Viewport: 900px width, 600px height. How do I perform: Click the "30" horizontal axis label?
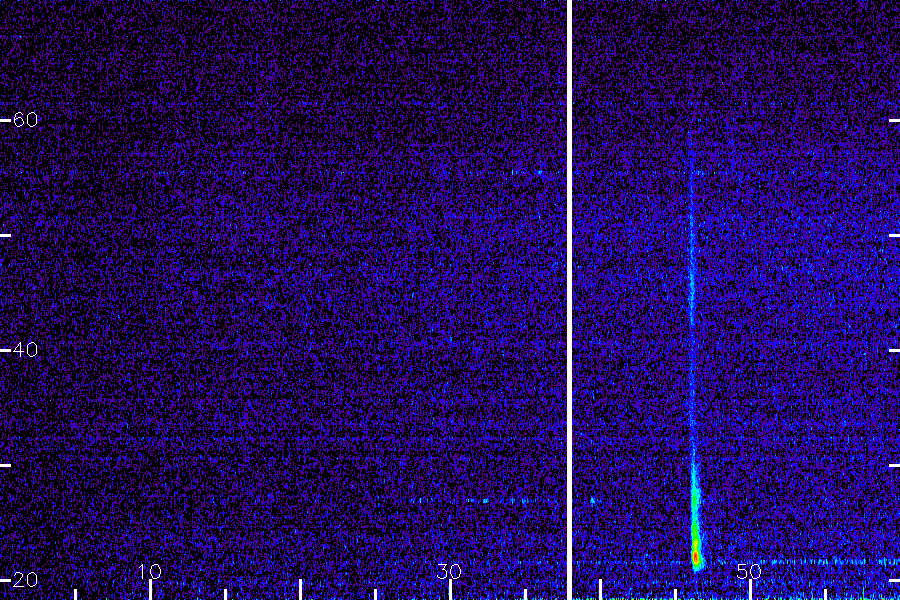click(449, 571)
